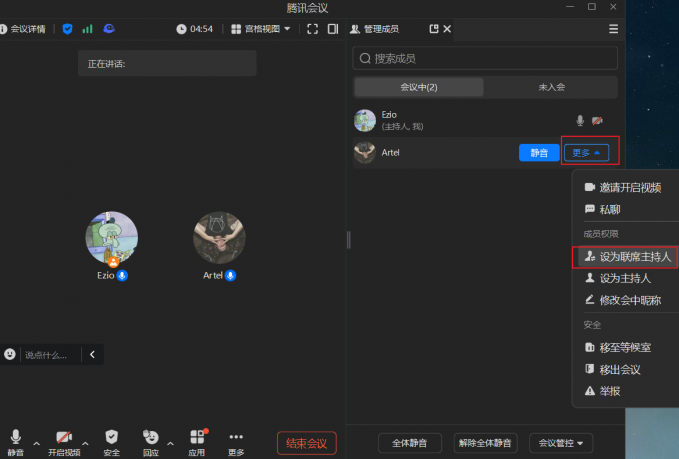Expand audio options arrow beside 静音

point(36,443)
